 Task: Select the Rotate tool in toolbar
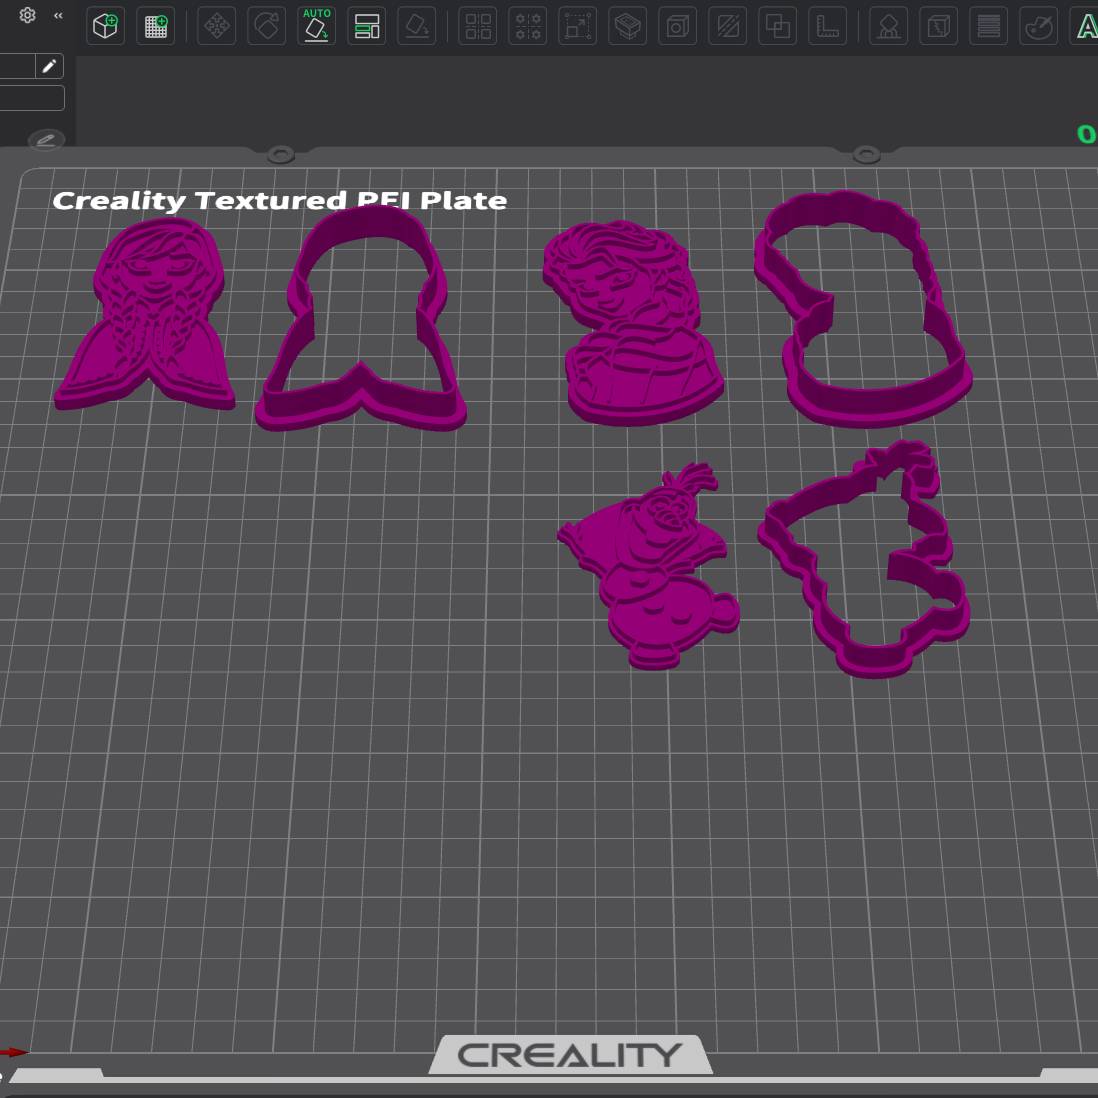[267, 26]
